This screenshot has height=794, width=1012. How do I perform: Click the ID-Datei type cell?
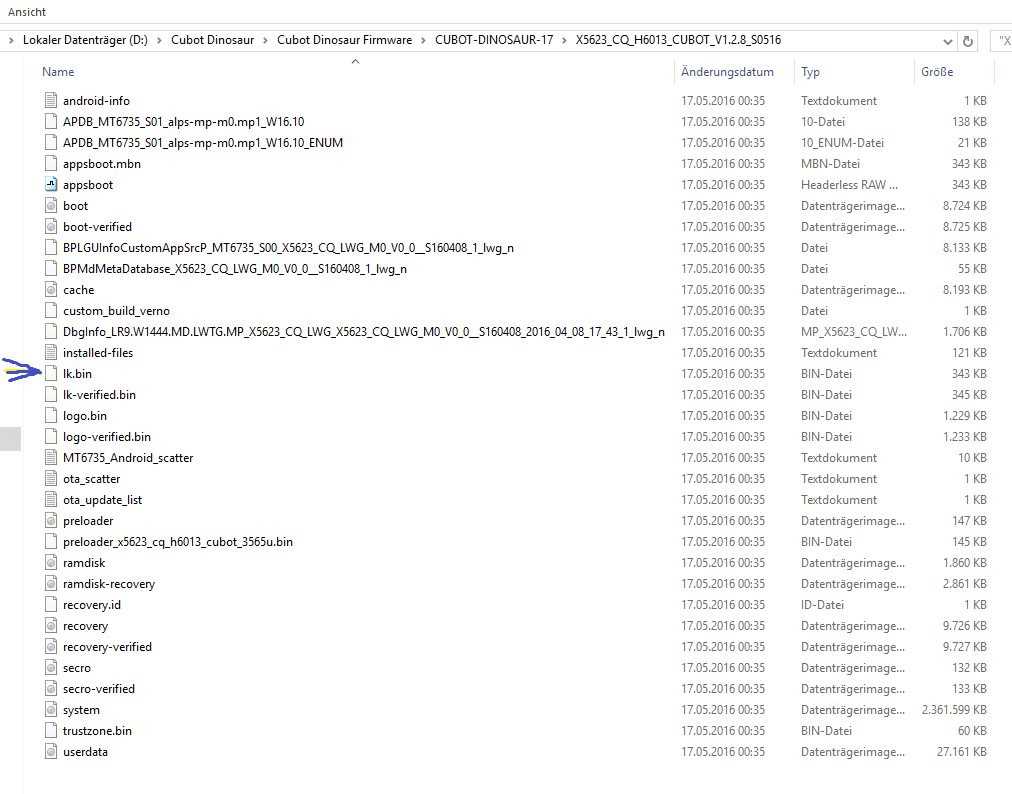tap(822, 604)
